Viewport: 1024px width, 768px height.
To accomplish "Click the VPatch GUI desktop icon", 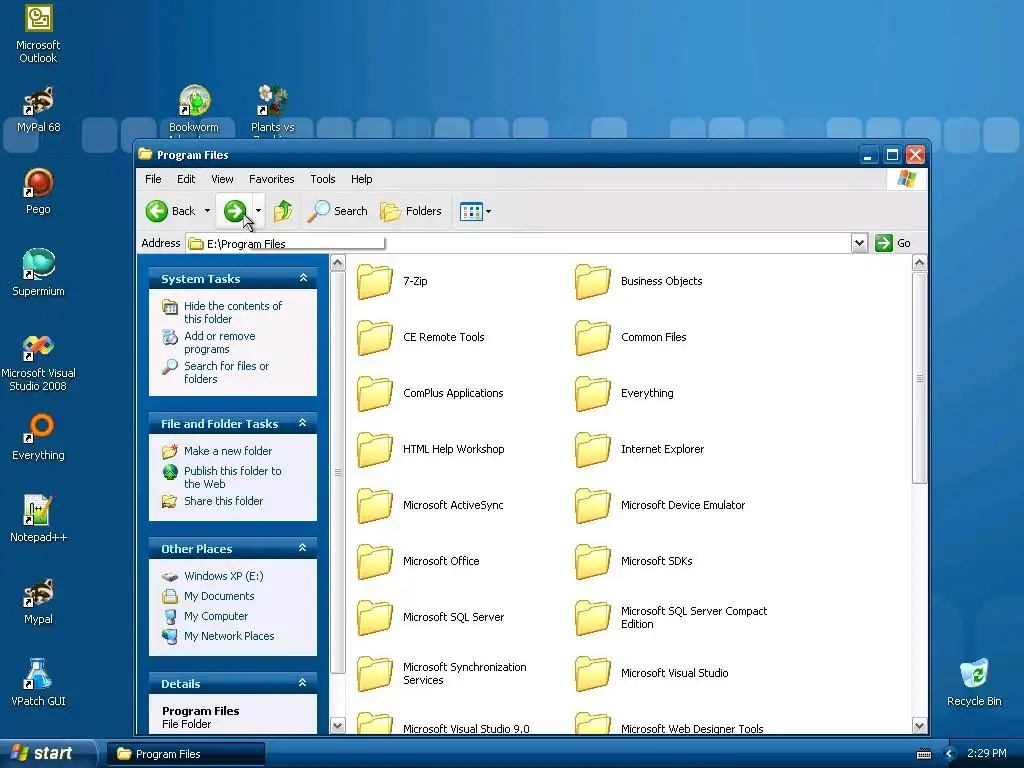I will click(x=38, y=682).
